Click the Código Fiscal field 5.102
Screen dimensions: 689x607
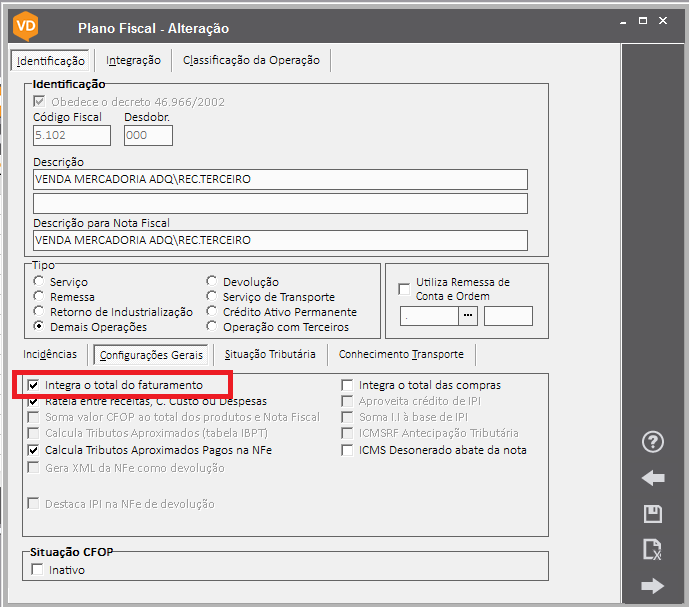click(x=72, y=135)
